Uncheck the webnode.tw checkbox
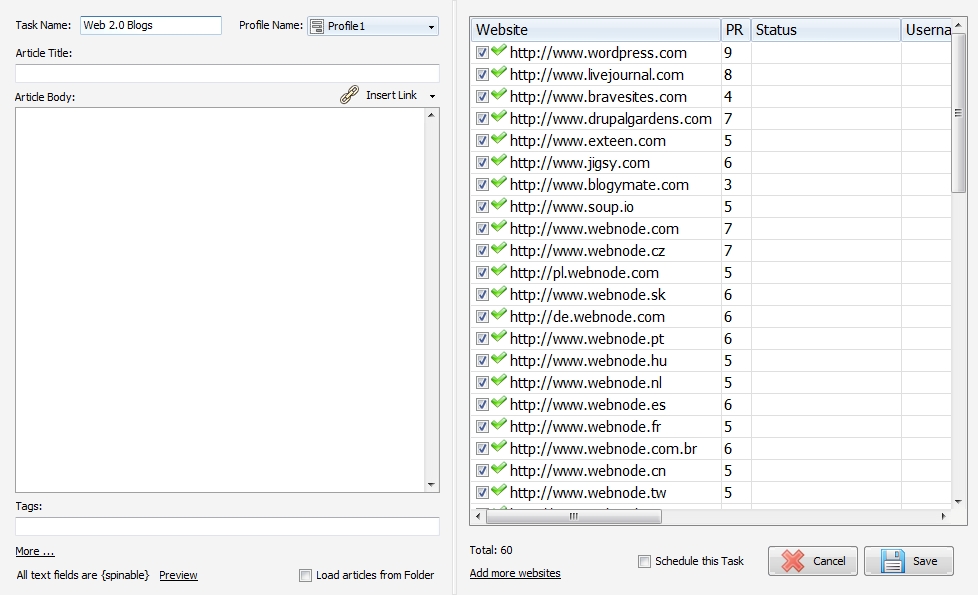The width and height of the screenshot is (978, 595). [x=482, y=493]
